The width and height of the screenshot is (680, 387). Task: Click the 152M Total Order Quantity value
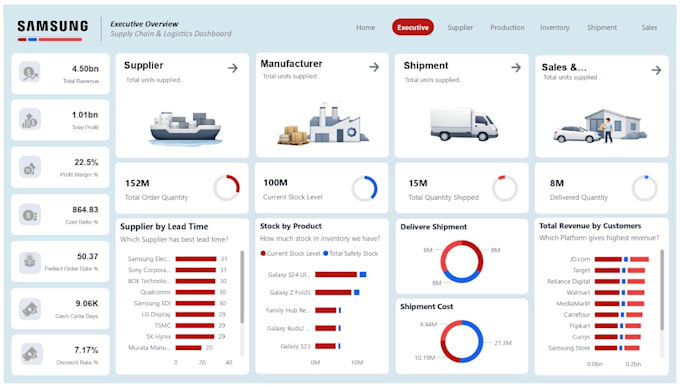point(137,183)
